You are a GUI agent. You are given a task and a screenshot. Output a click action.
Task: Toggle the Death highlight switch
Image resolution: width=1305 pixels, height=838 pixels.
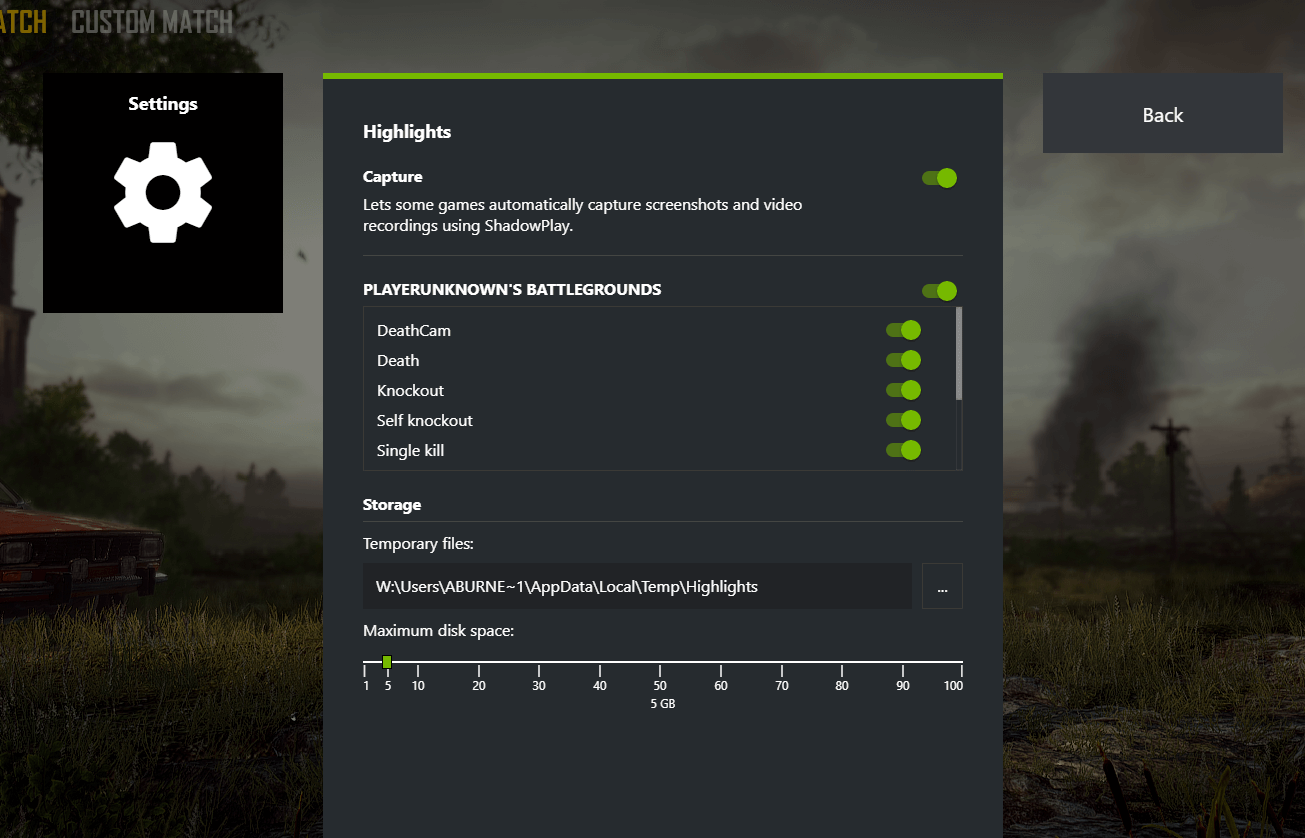(x=903, y=360)
